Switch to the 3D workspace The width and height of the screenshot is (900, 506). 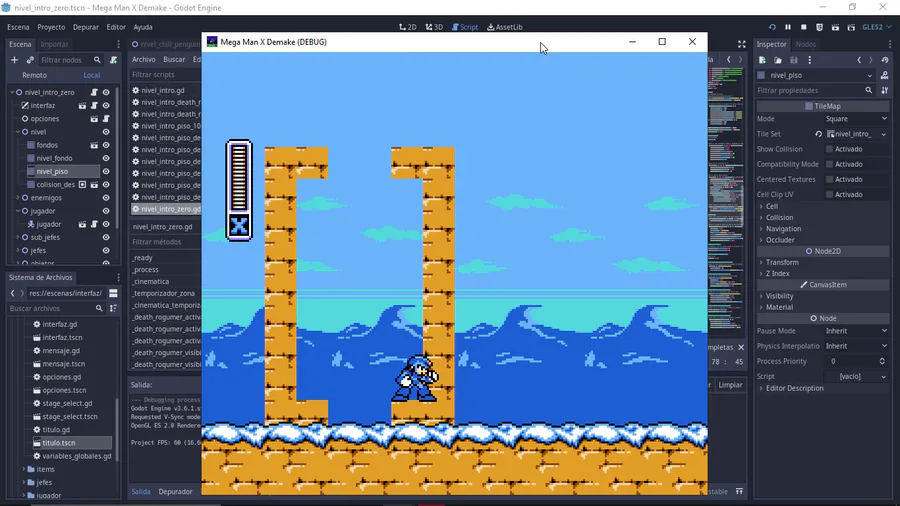pyautogui.click(x=434, y=27)
